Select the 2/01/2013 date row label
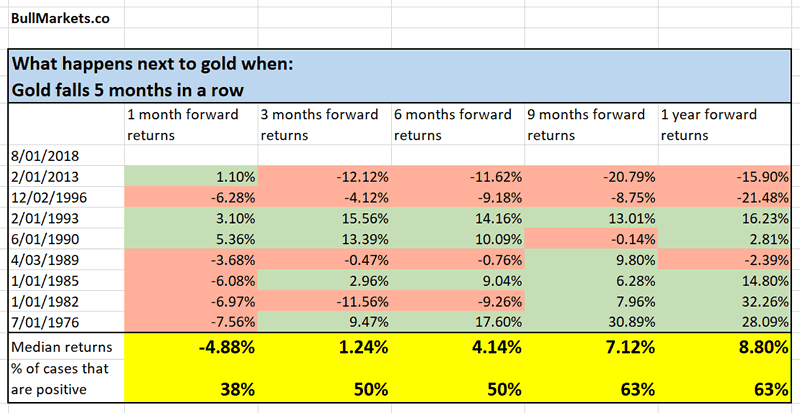 (46, 175)
